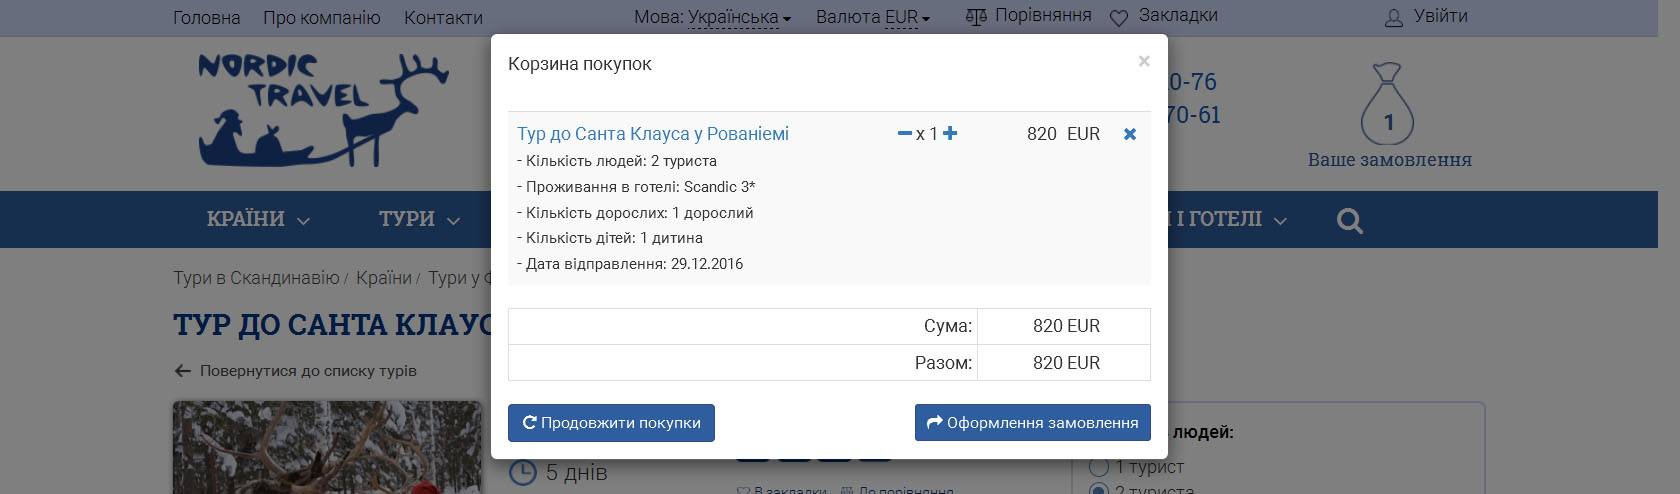
Task: Expand the ТУРИ menu
Action: [x=419, y=219]
